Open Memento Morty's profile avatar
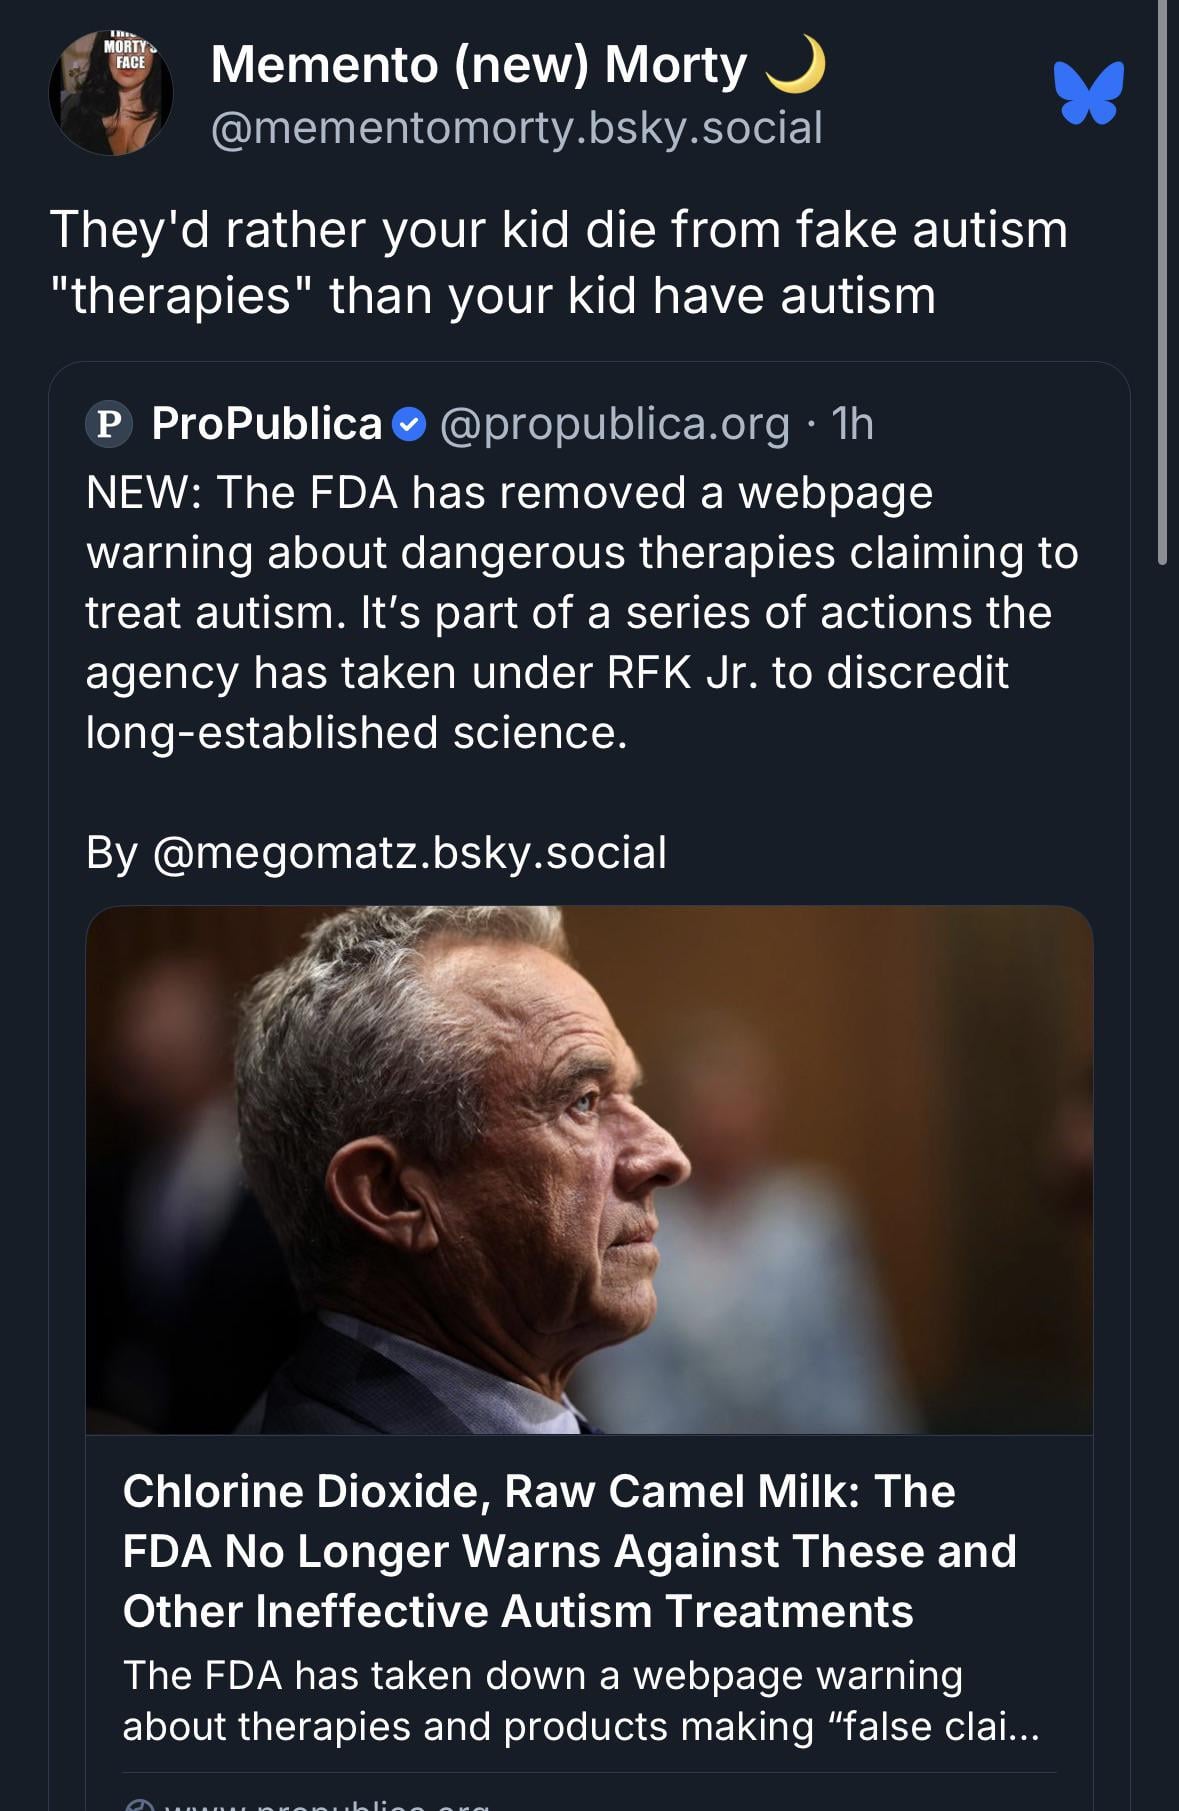This screenshot has height=1811, width=1179. [111, 93]
